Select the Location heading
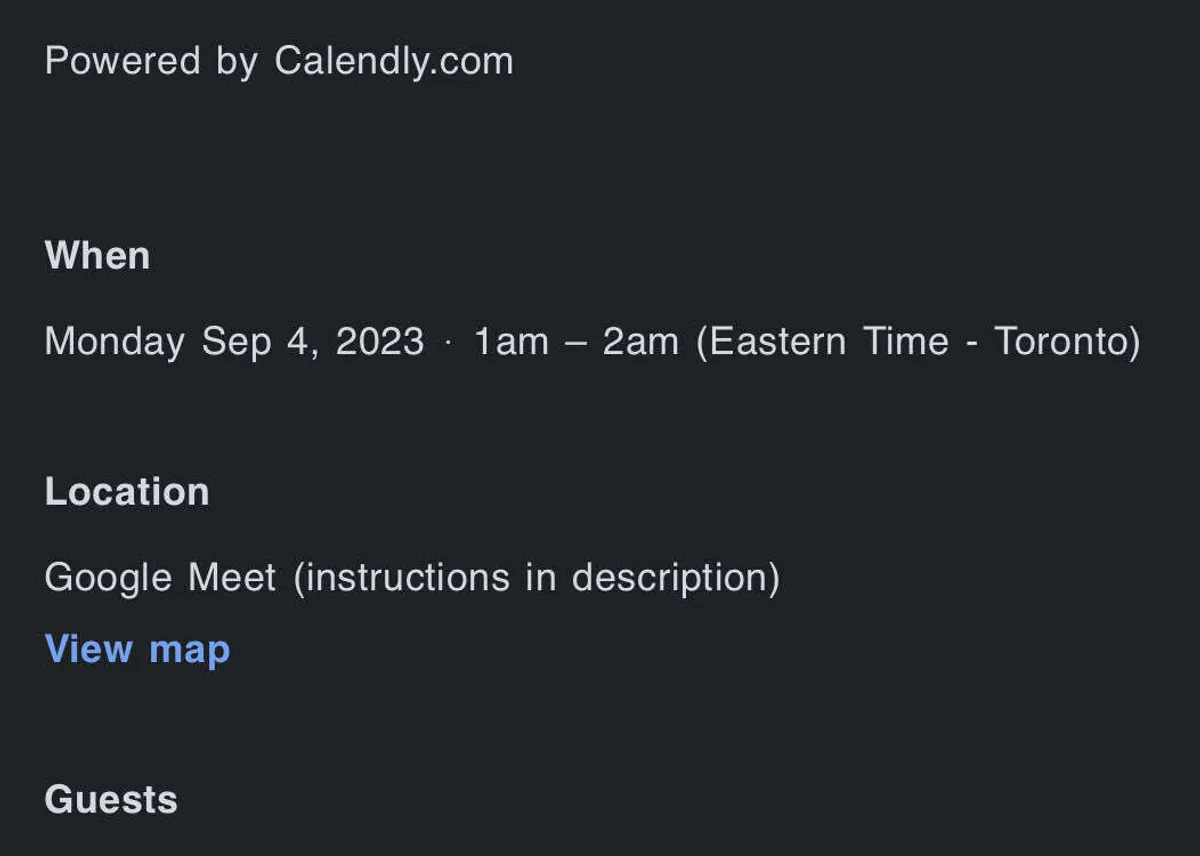1200x856 pixels. 127,492
